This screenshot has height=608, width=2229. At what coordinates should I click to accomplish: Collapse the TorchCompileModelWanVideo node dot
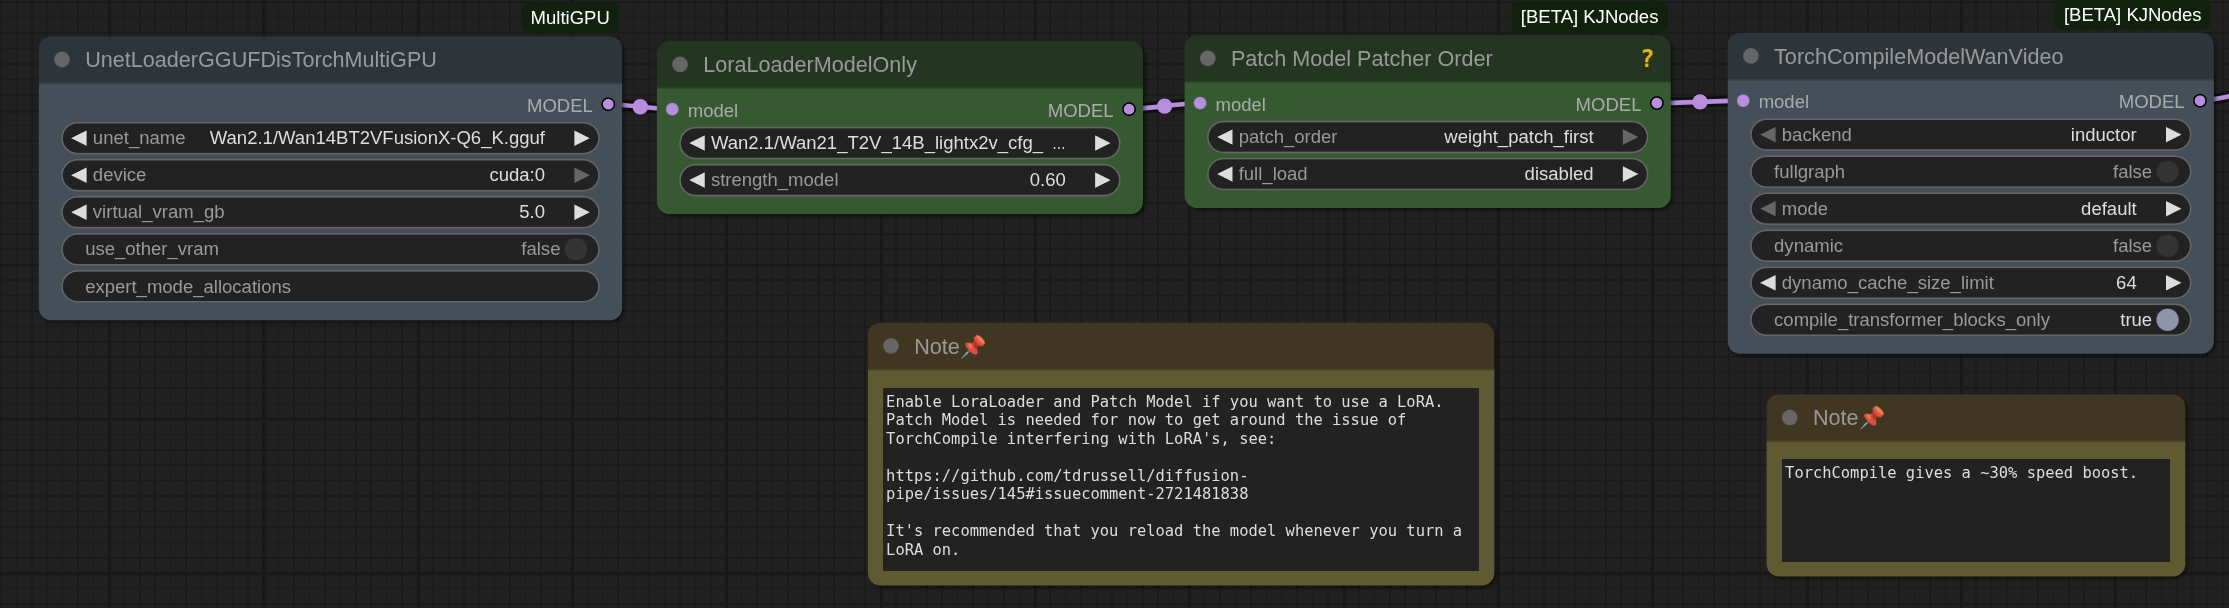click(1751, 57)
